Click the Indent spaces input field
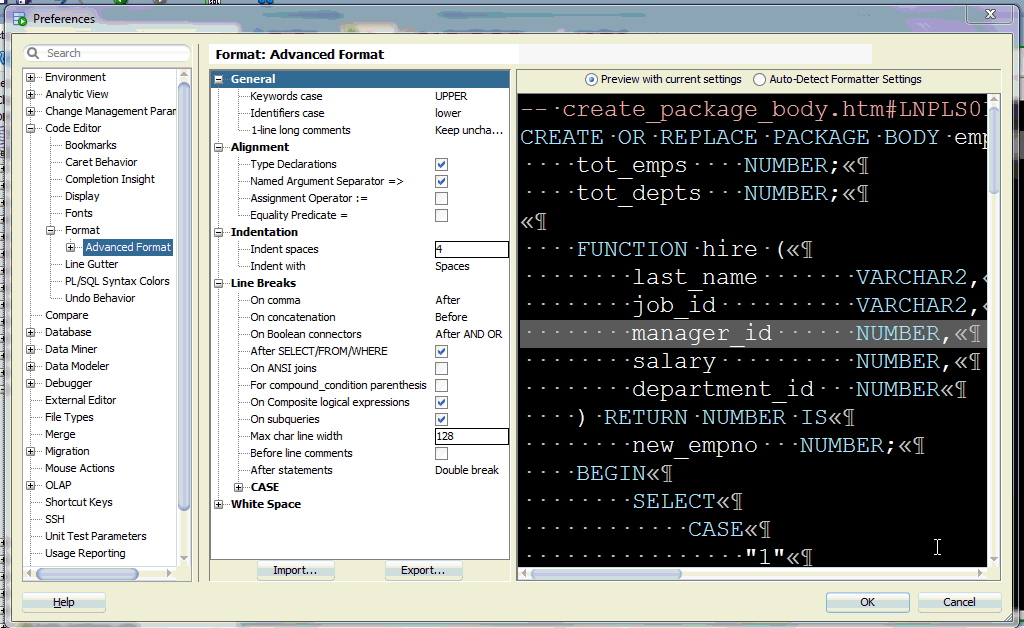 [471, 248]
